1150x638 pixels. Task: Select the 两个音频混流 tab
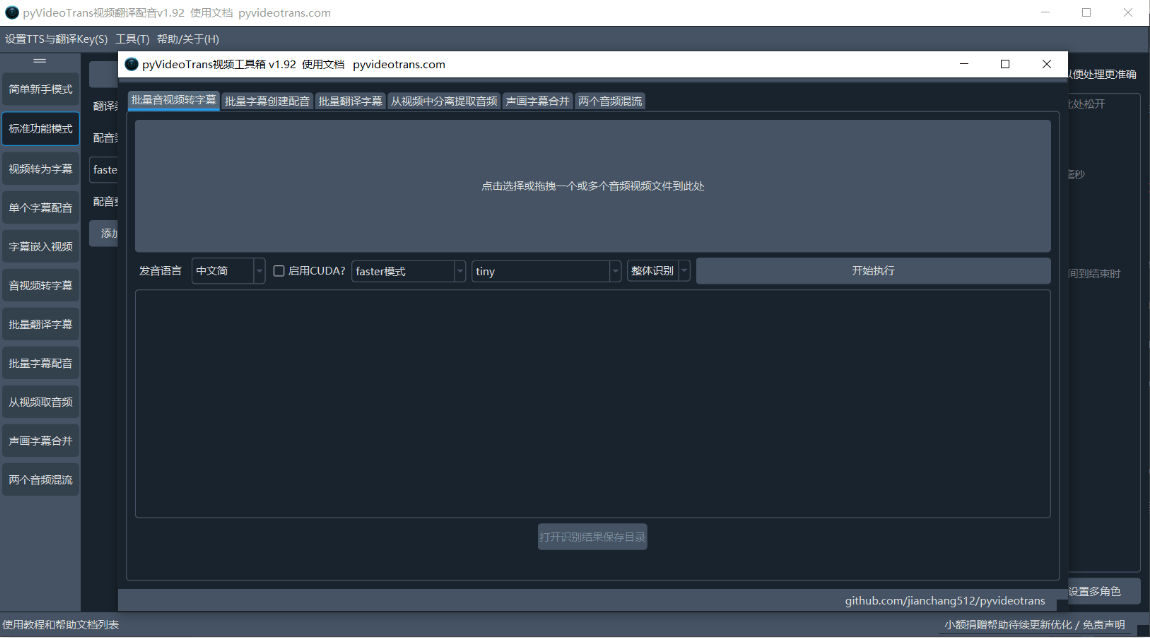pos(610,101)
